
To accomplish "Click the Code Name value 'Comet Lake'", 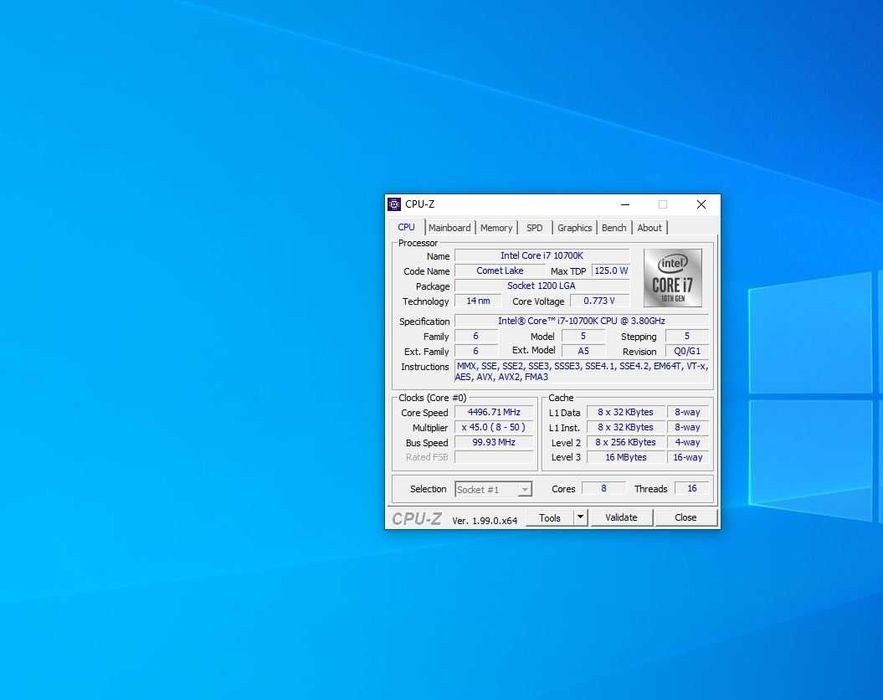I will click(500, 271).
